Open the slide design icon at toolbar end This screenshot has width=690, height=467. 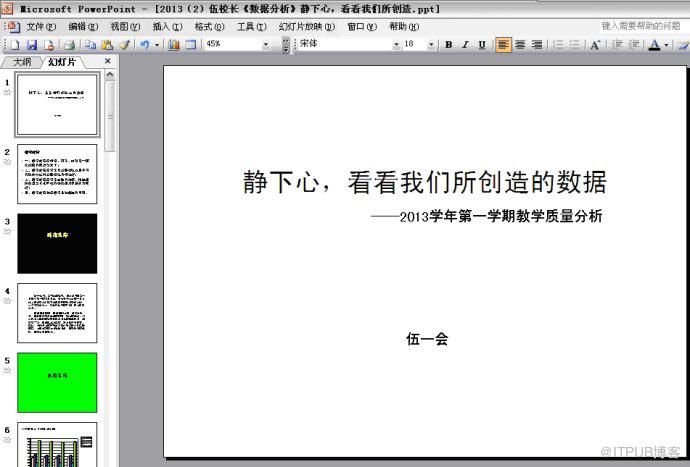[x=683, y=44]
